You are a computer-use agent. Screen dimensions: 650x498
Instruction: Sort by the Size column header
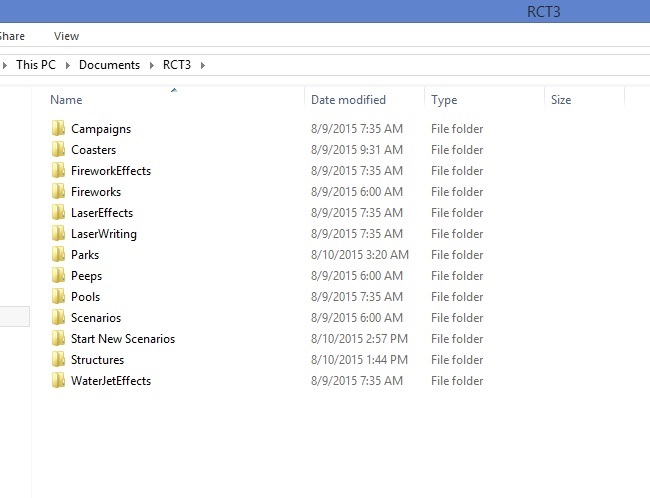[561, 100]
